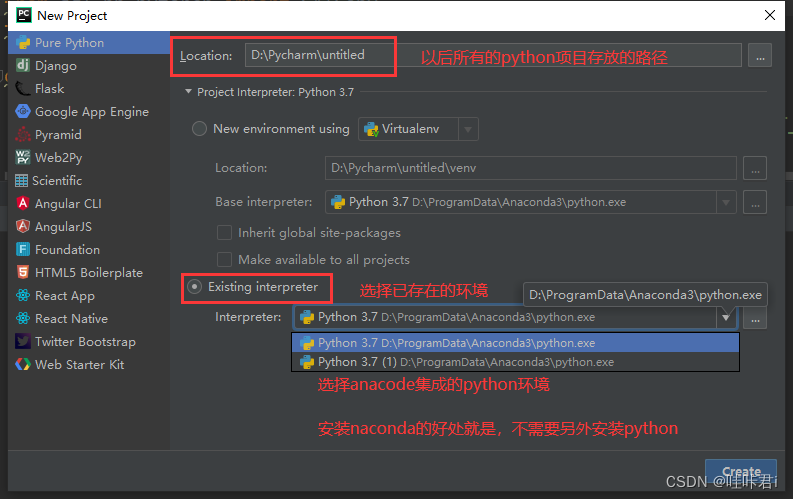
Task: Click the Pyramid project icon
Action: click(23, 134)
